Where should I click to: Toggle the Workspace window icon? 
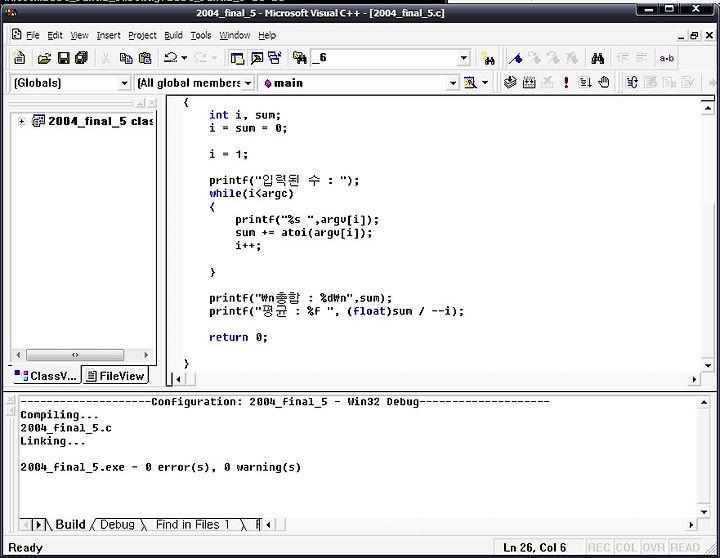[x=237, y=58]
